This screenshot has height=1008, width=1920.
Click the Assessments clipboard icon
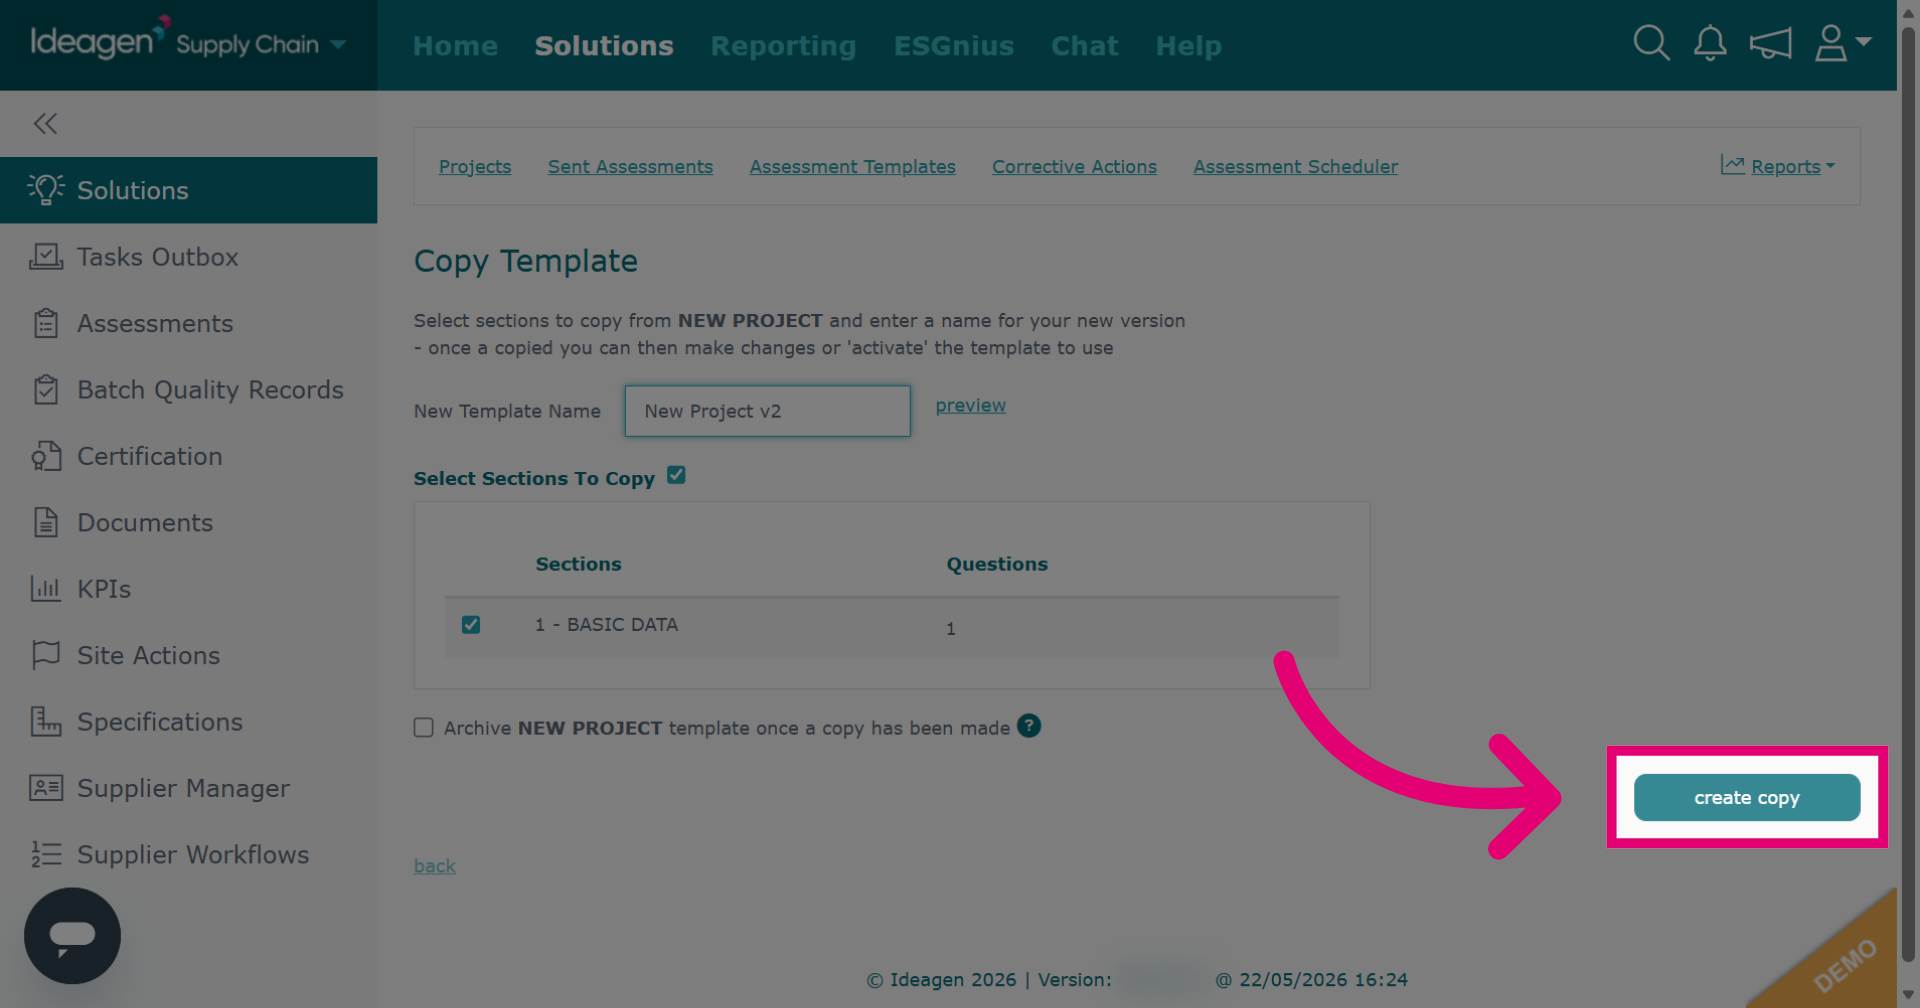coord(46,323)
